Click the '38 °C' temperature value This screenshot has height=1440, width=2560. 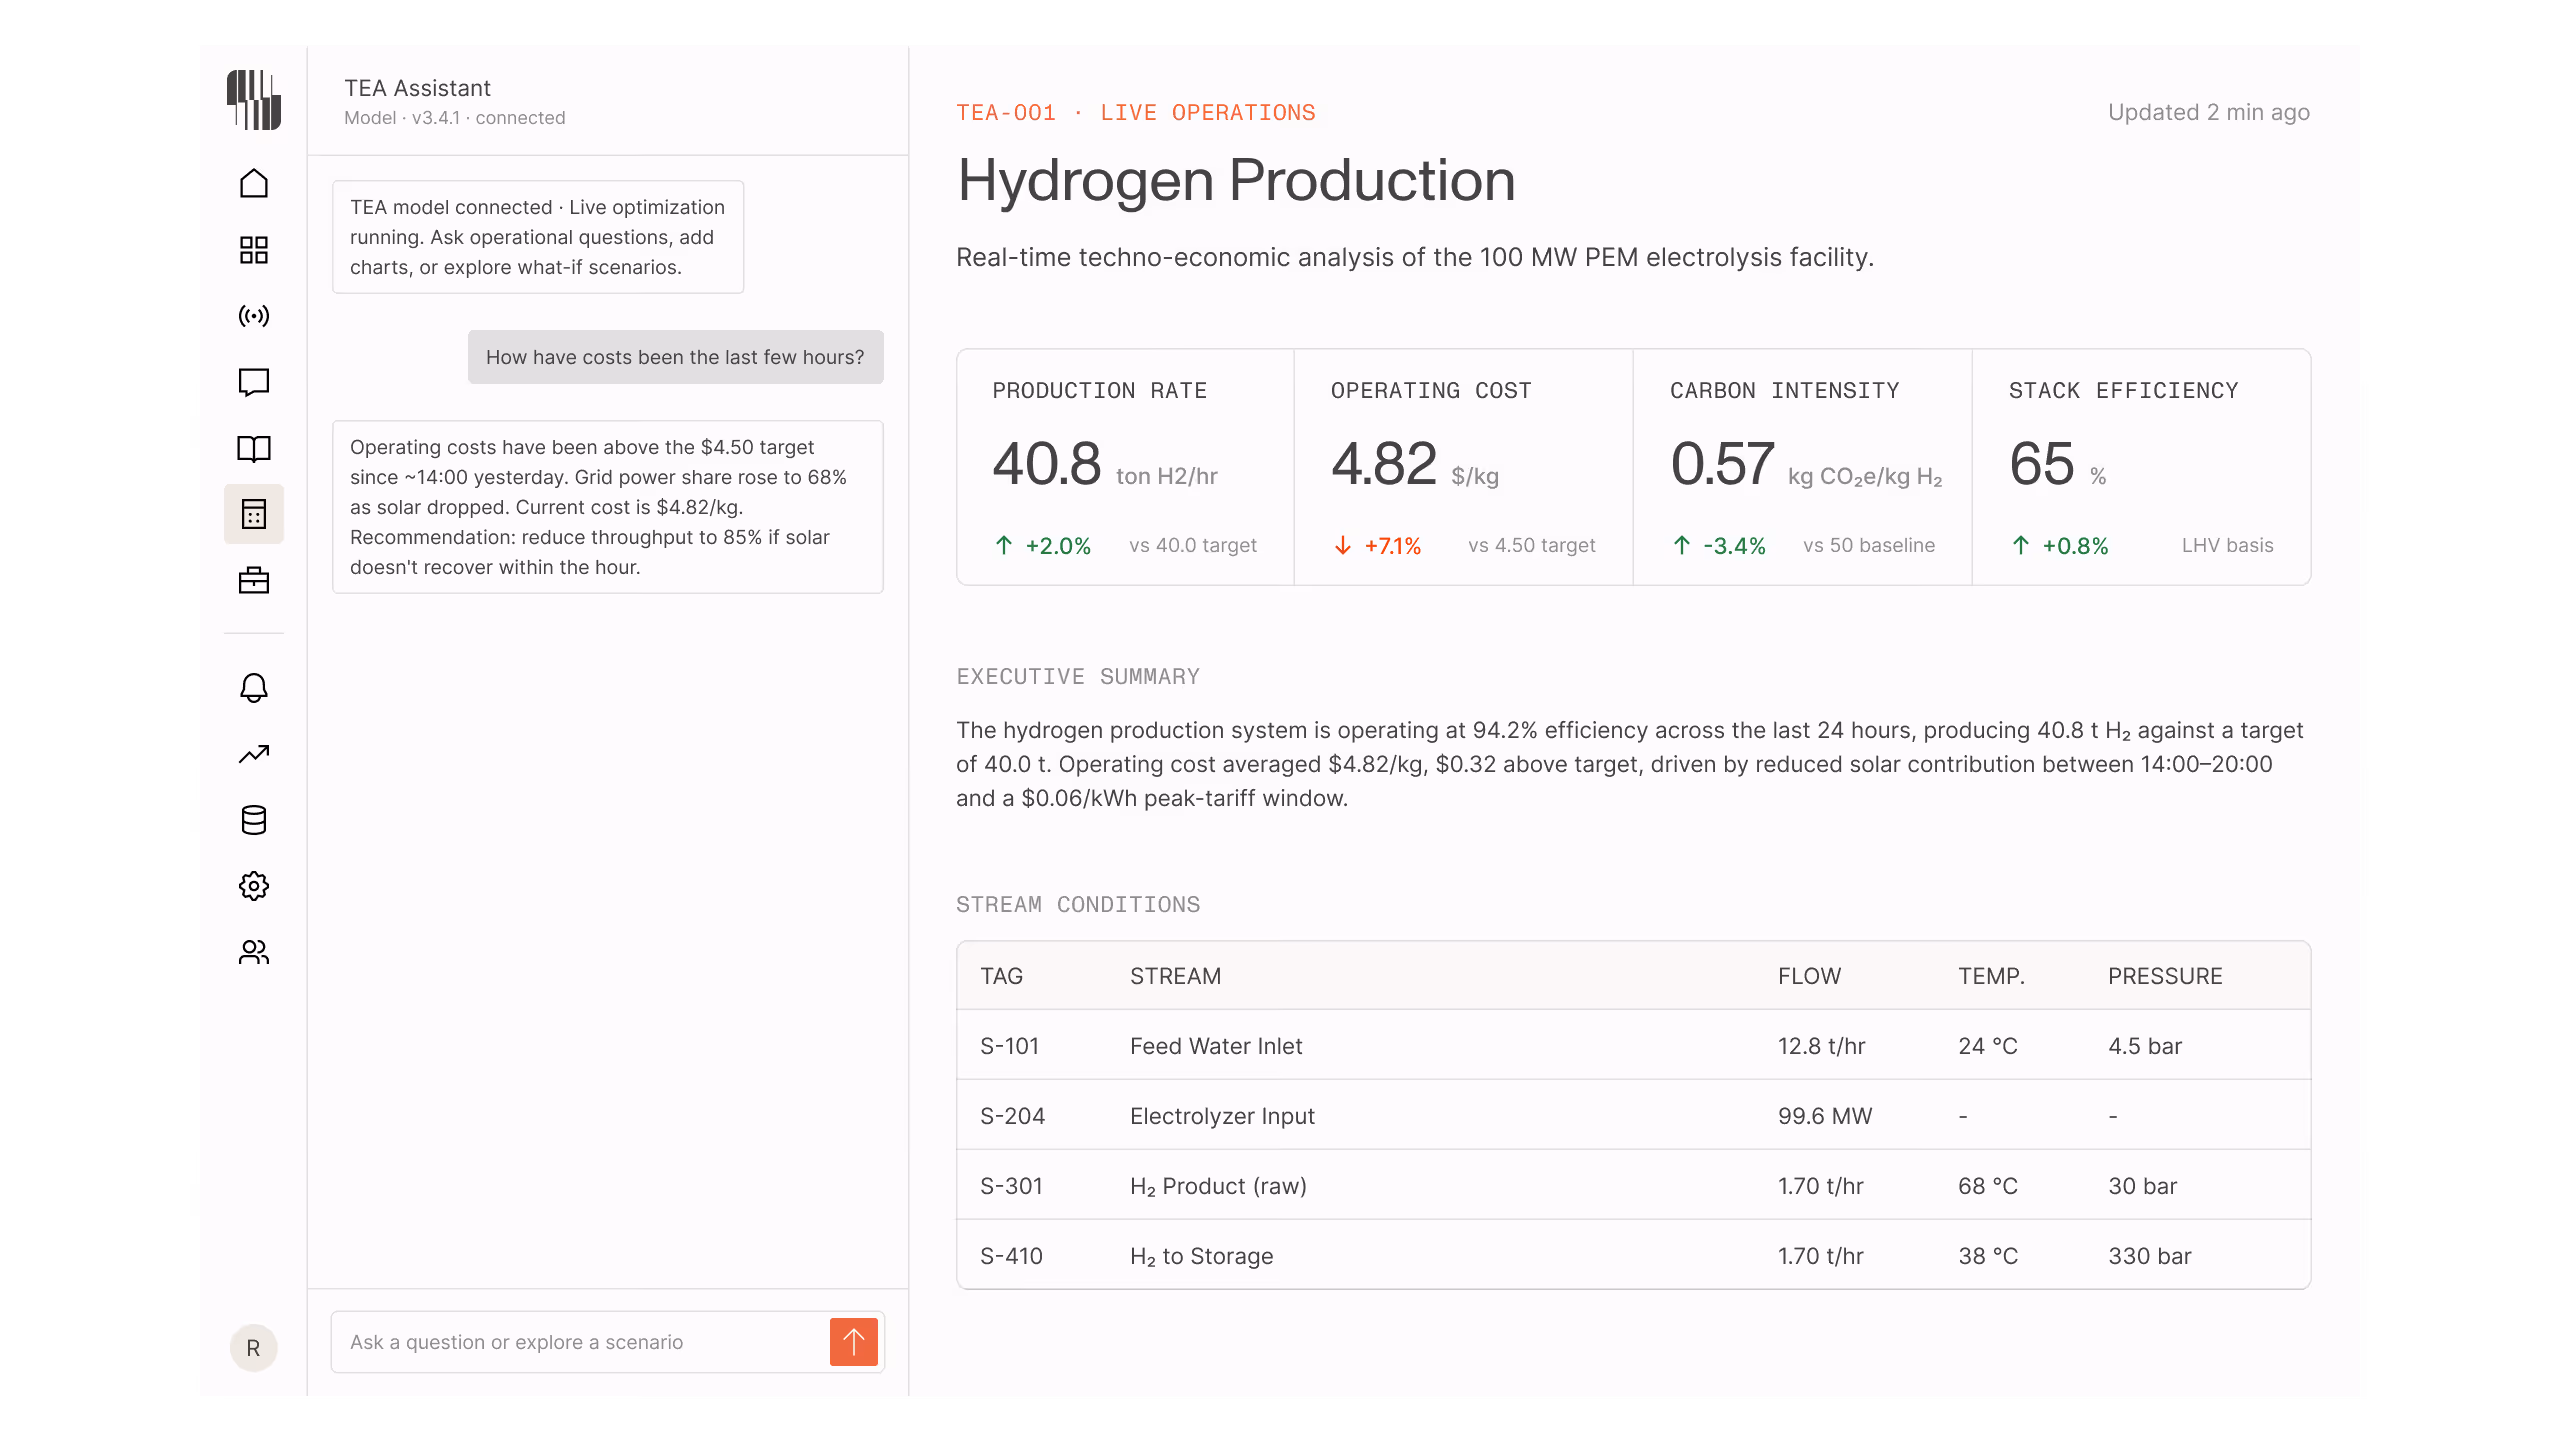pos(1988,1256)
